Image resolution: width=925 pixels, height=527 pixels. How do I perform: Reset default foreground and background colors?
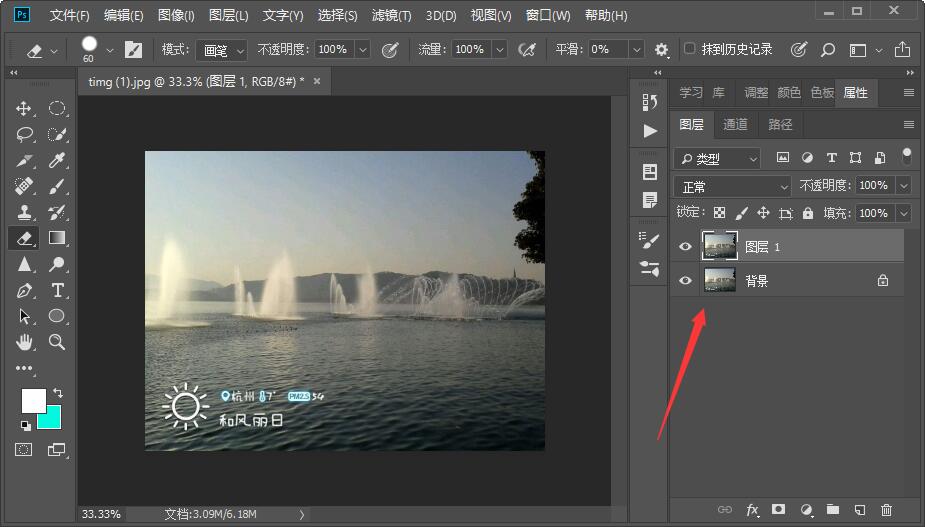[x=26, y=425]
